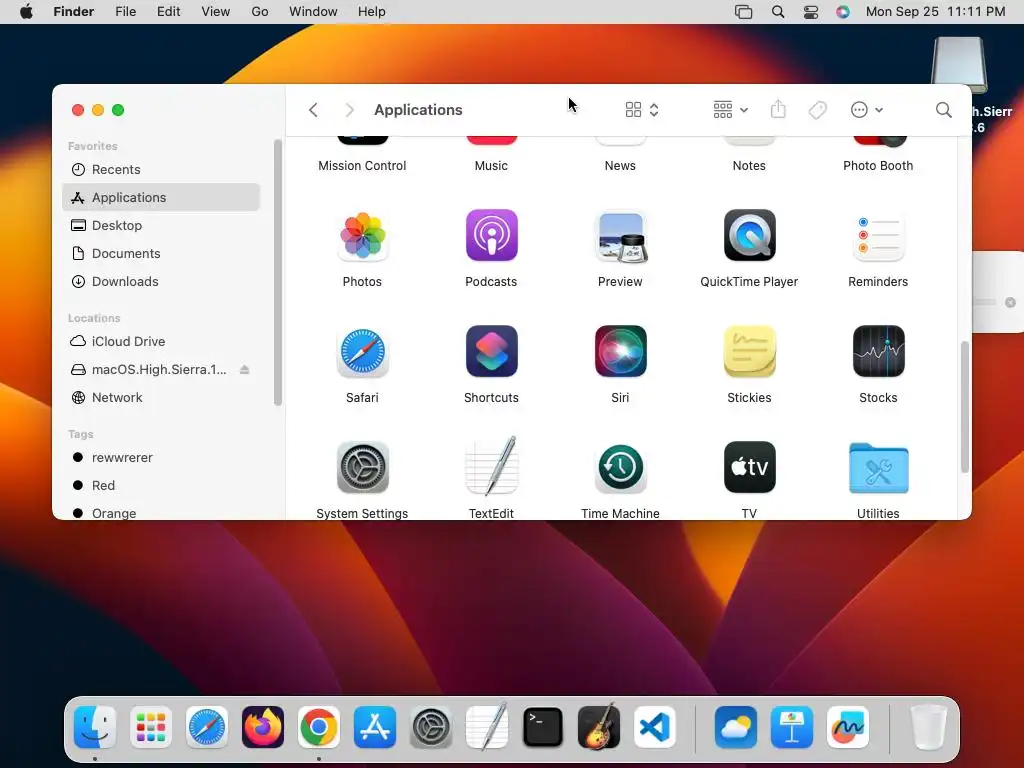This screenshot has width=1024, height=768.
Task: Open the Edit menu
Action: point(168,12)
